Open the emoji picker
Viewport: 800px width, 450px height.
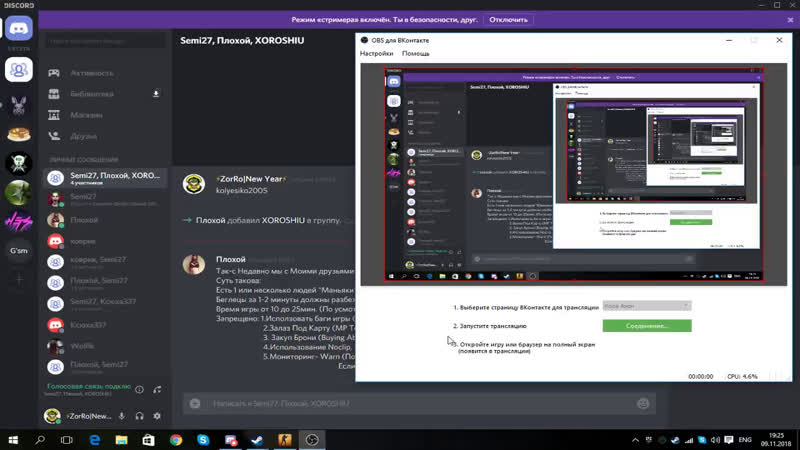pyautogui.click(x=643, y=404)
